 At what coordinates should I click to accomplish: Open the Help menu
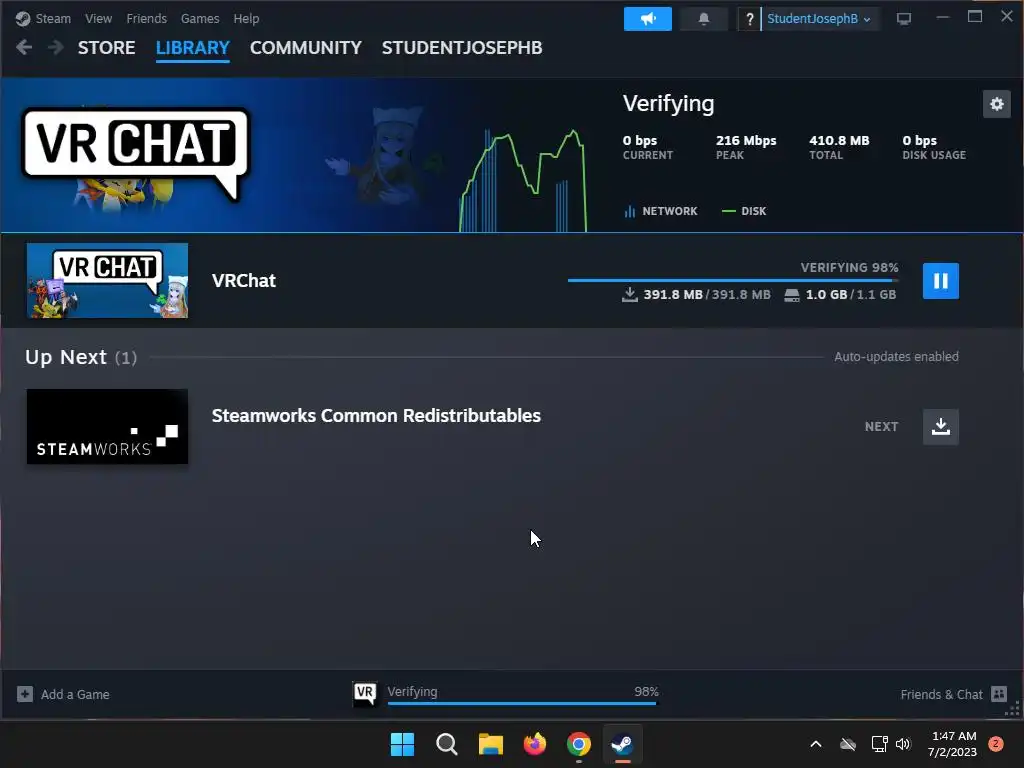click(246, 19)
